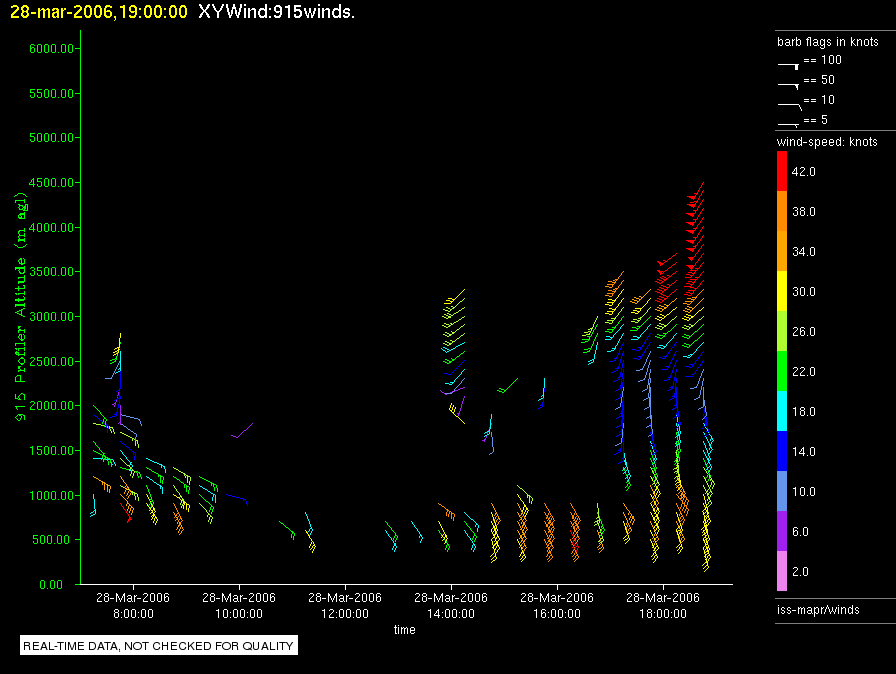
Task: Click the real-time data quality warning box
Action: (159, 646)
